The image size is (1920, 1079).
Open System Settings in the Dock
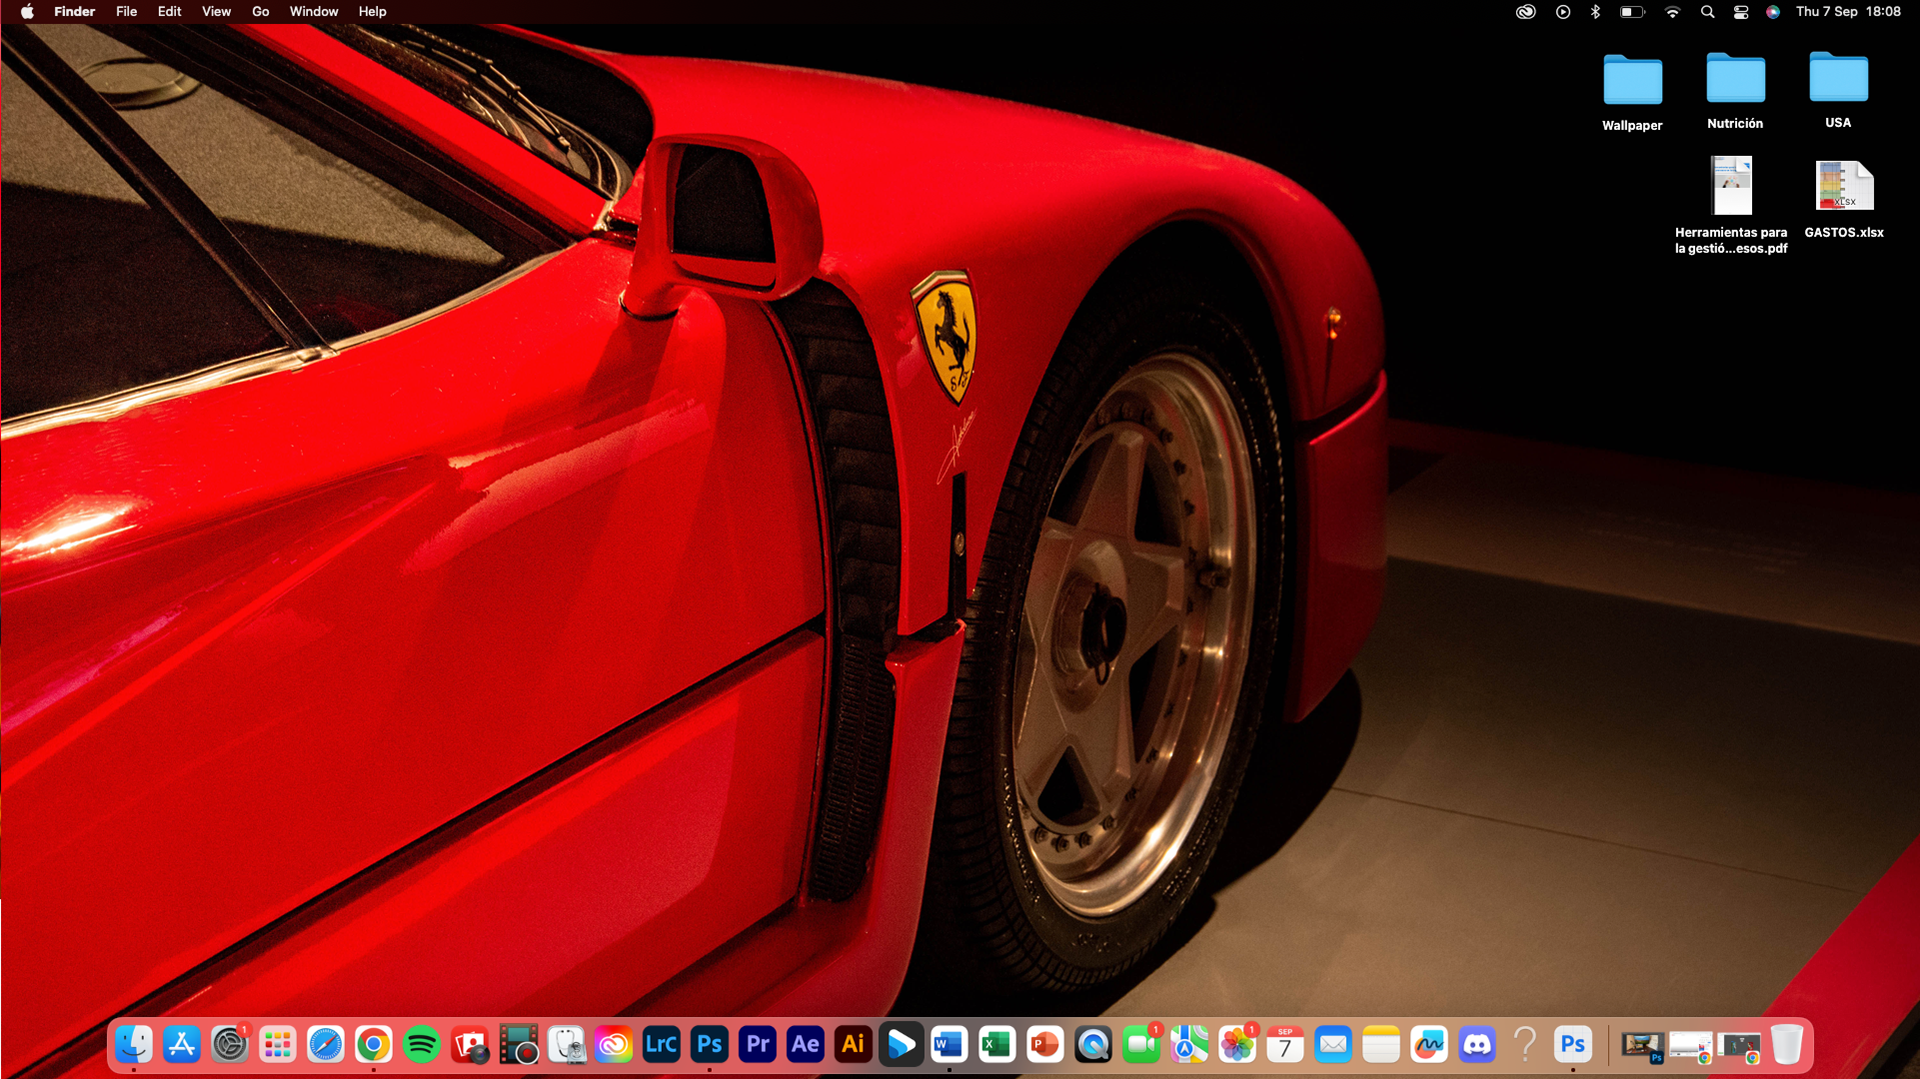[230, 1045]
